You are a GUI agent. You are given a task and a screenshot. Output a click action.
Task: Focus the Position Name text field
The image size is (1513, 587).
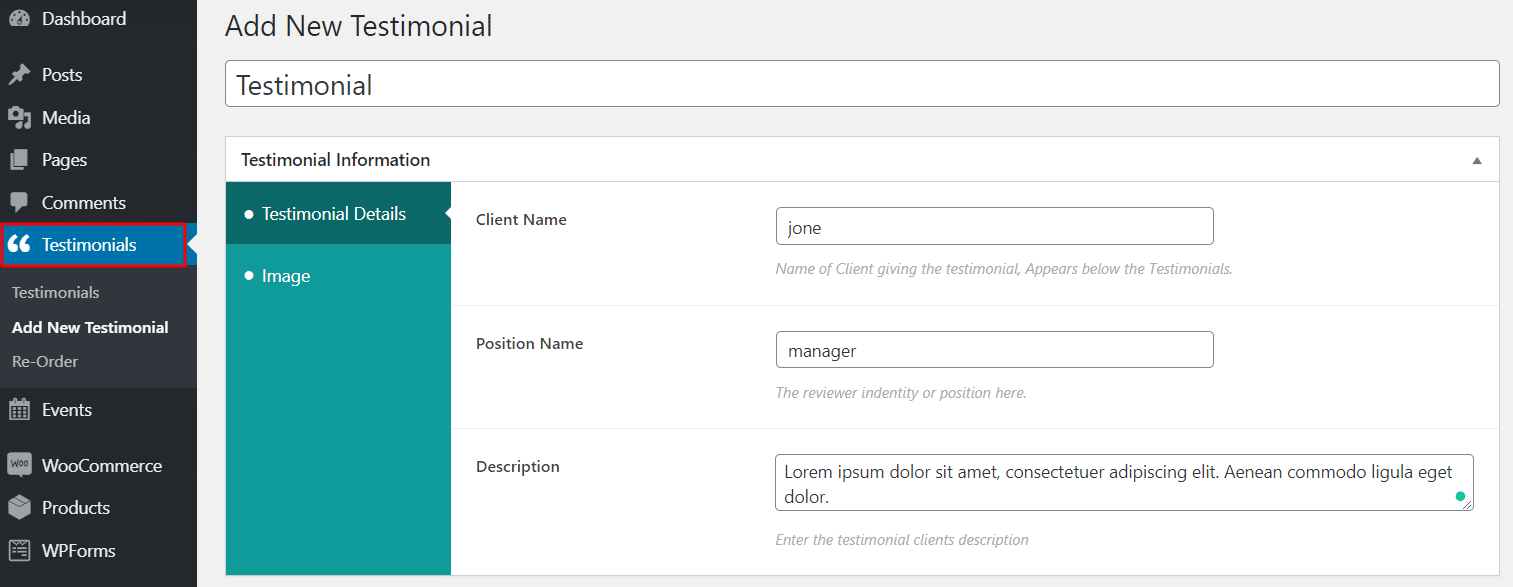[995, 350]
